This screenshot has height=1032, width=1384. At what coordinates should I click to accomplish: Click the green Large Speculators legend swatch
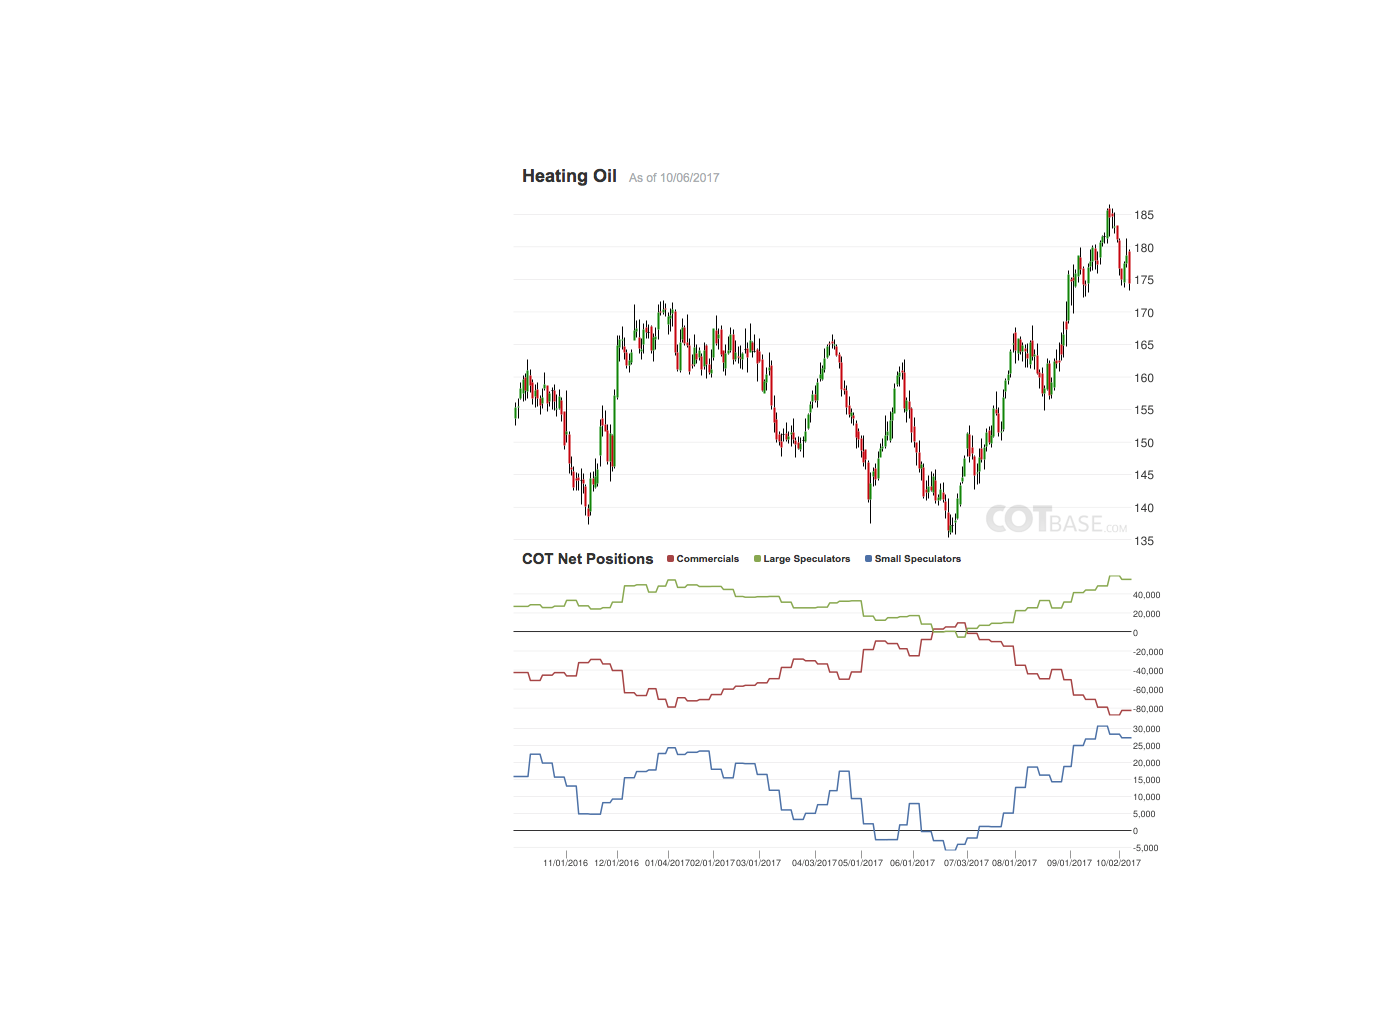coord(757,559)
